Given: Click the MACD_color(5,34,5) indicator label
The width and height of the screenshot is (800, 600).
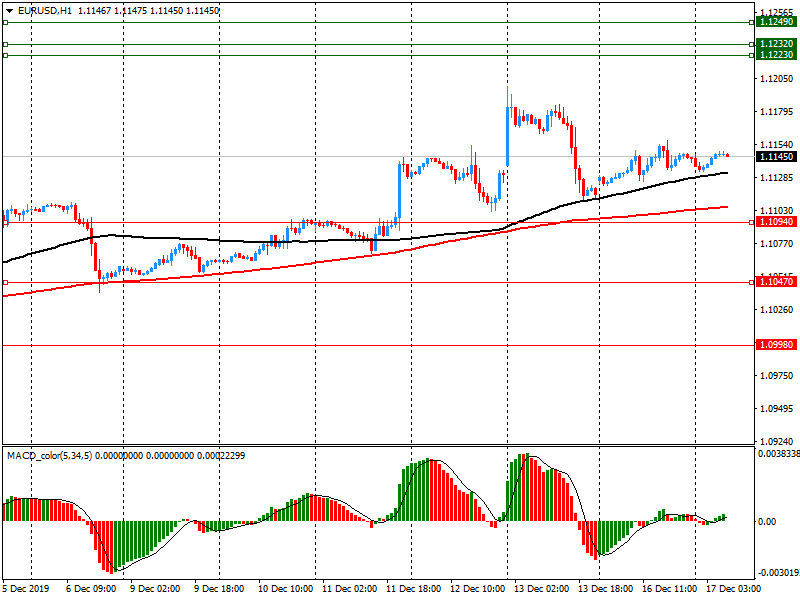Looking at the screenshot, I should (49, 455).
